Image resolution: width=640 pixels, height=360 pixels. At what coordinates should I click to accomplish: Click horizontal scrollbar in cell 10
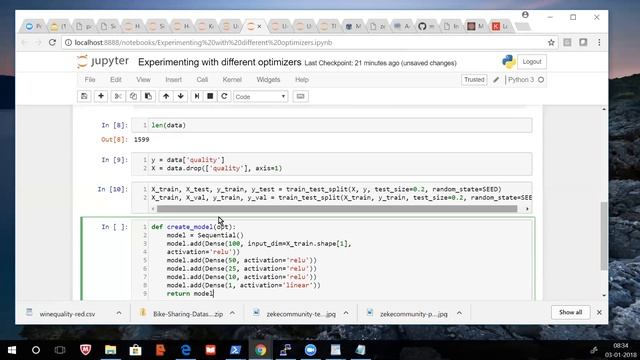[337, 209]
